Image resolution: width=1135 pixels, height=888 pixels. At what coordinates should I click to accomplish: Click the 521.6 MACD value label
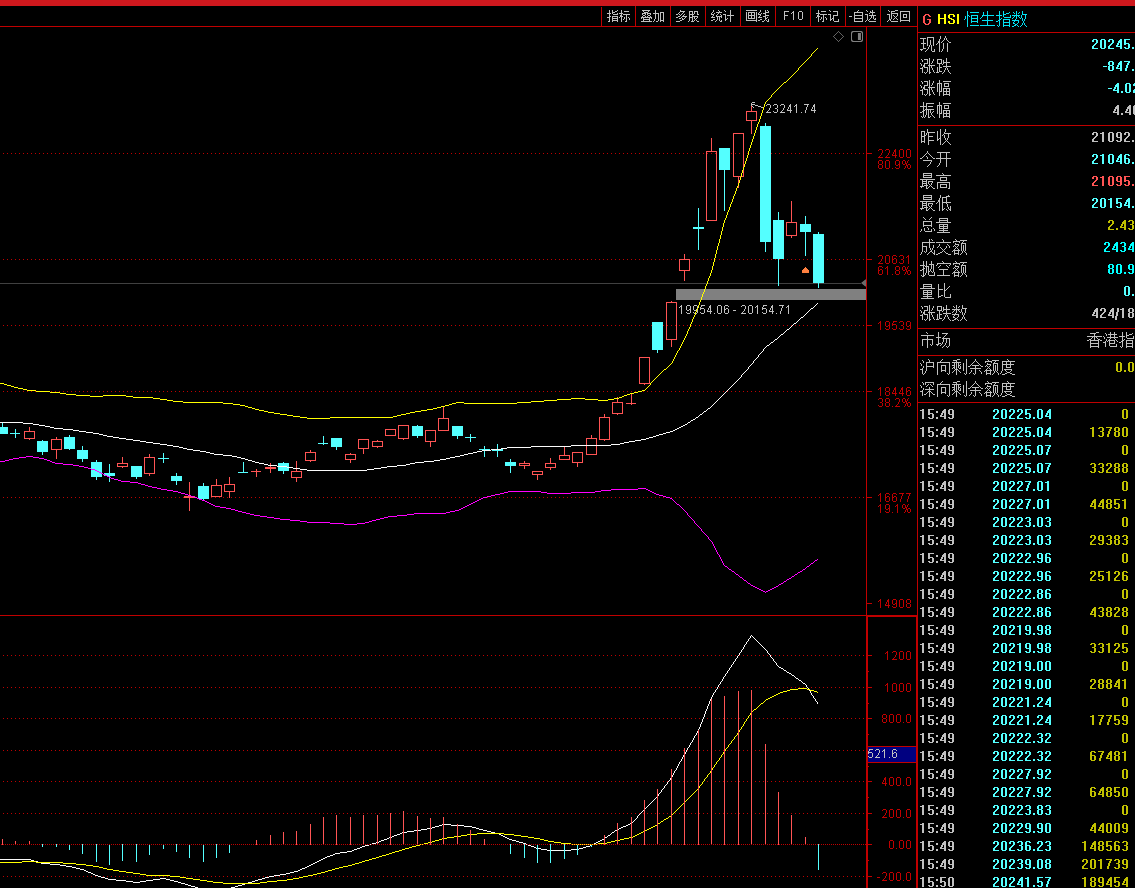(x=890, y=754)
